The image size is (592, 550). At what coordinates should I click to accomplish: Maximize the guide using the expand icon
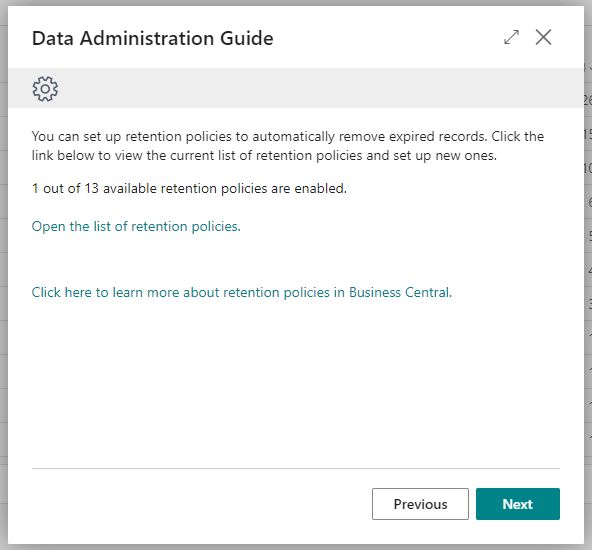click(x=512, y=37)
